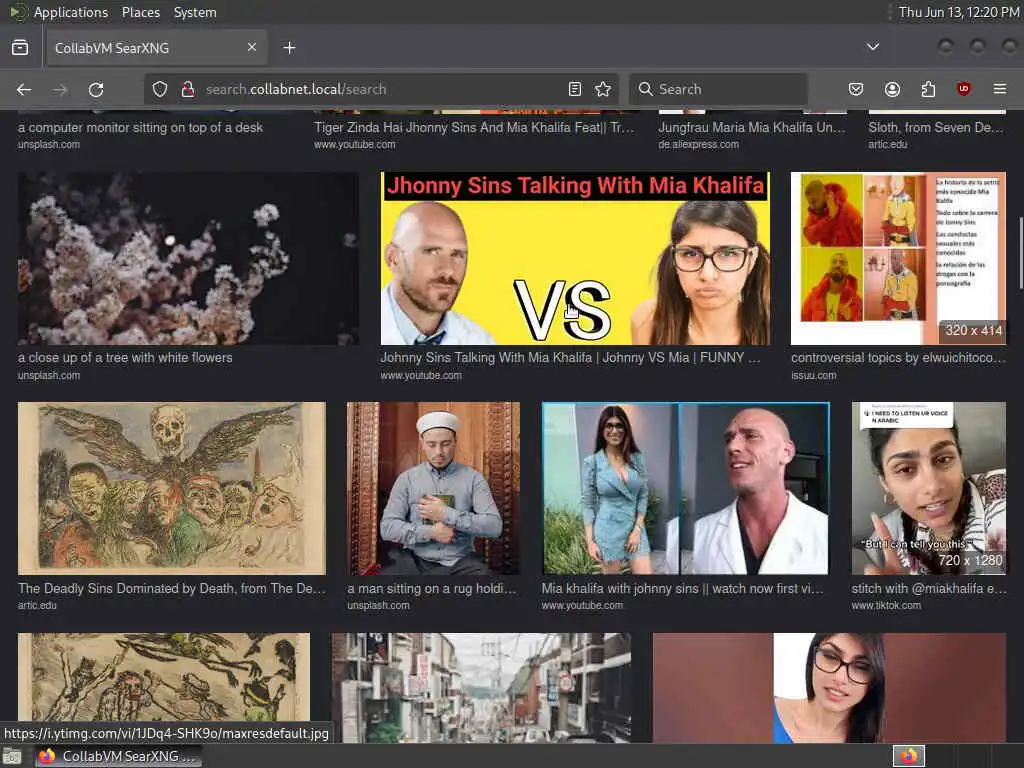
Task: Click issuu.com source text
Action: click(814, 375)
